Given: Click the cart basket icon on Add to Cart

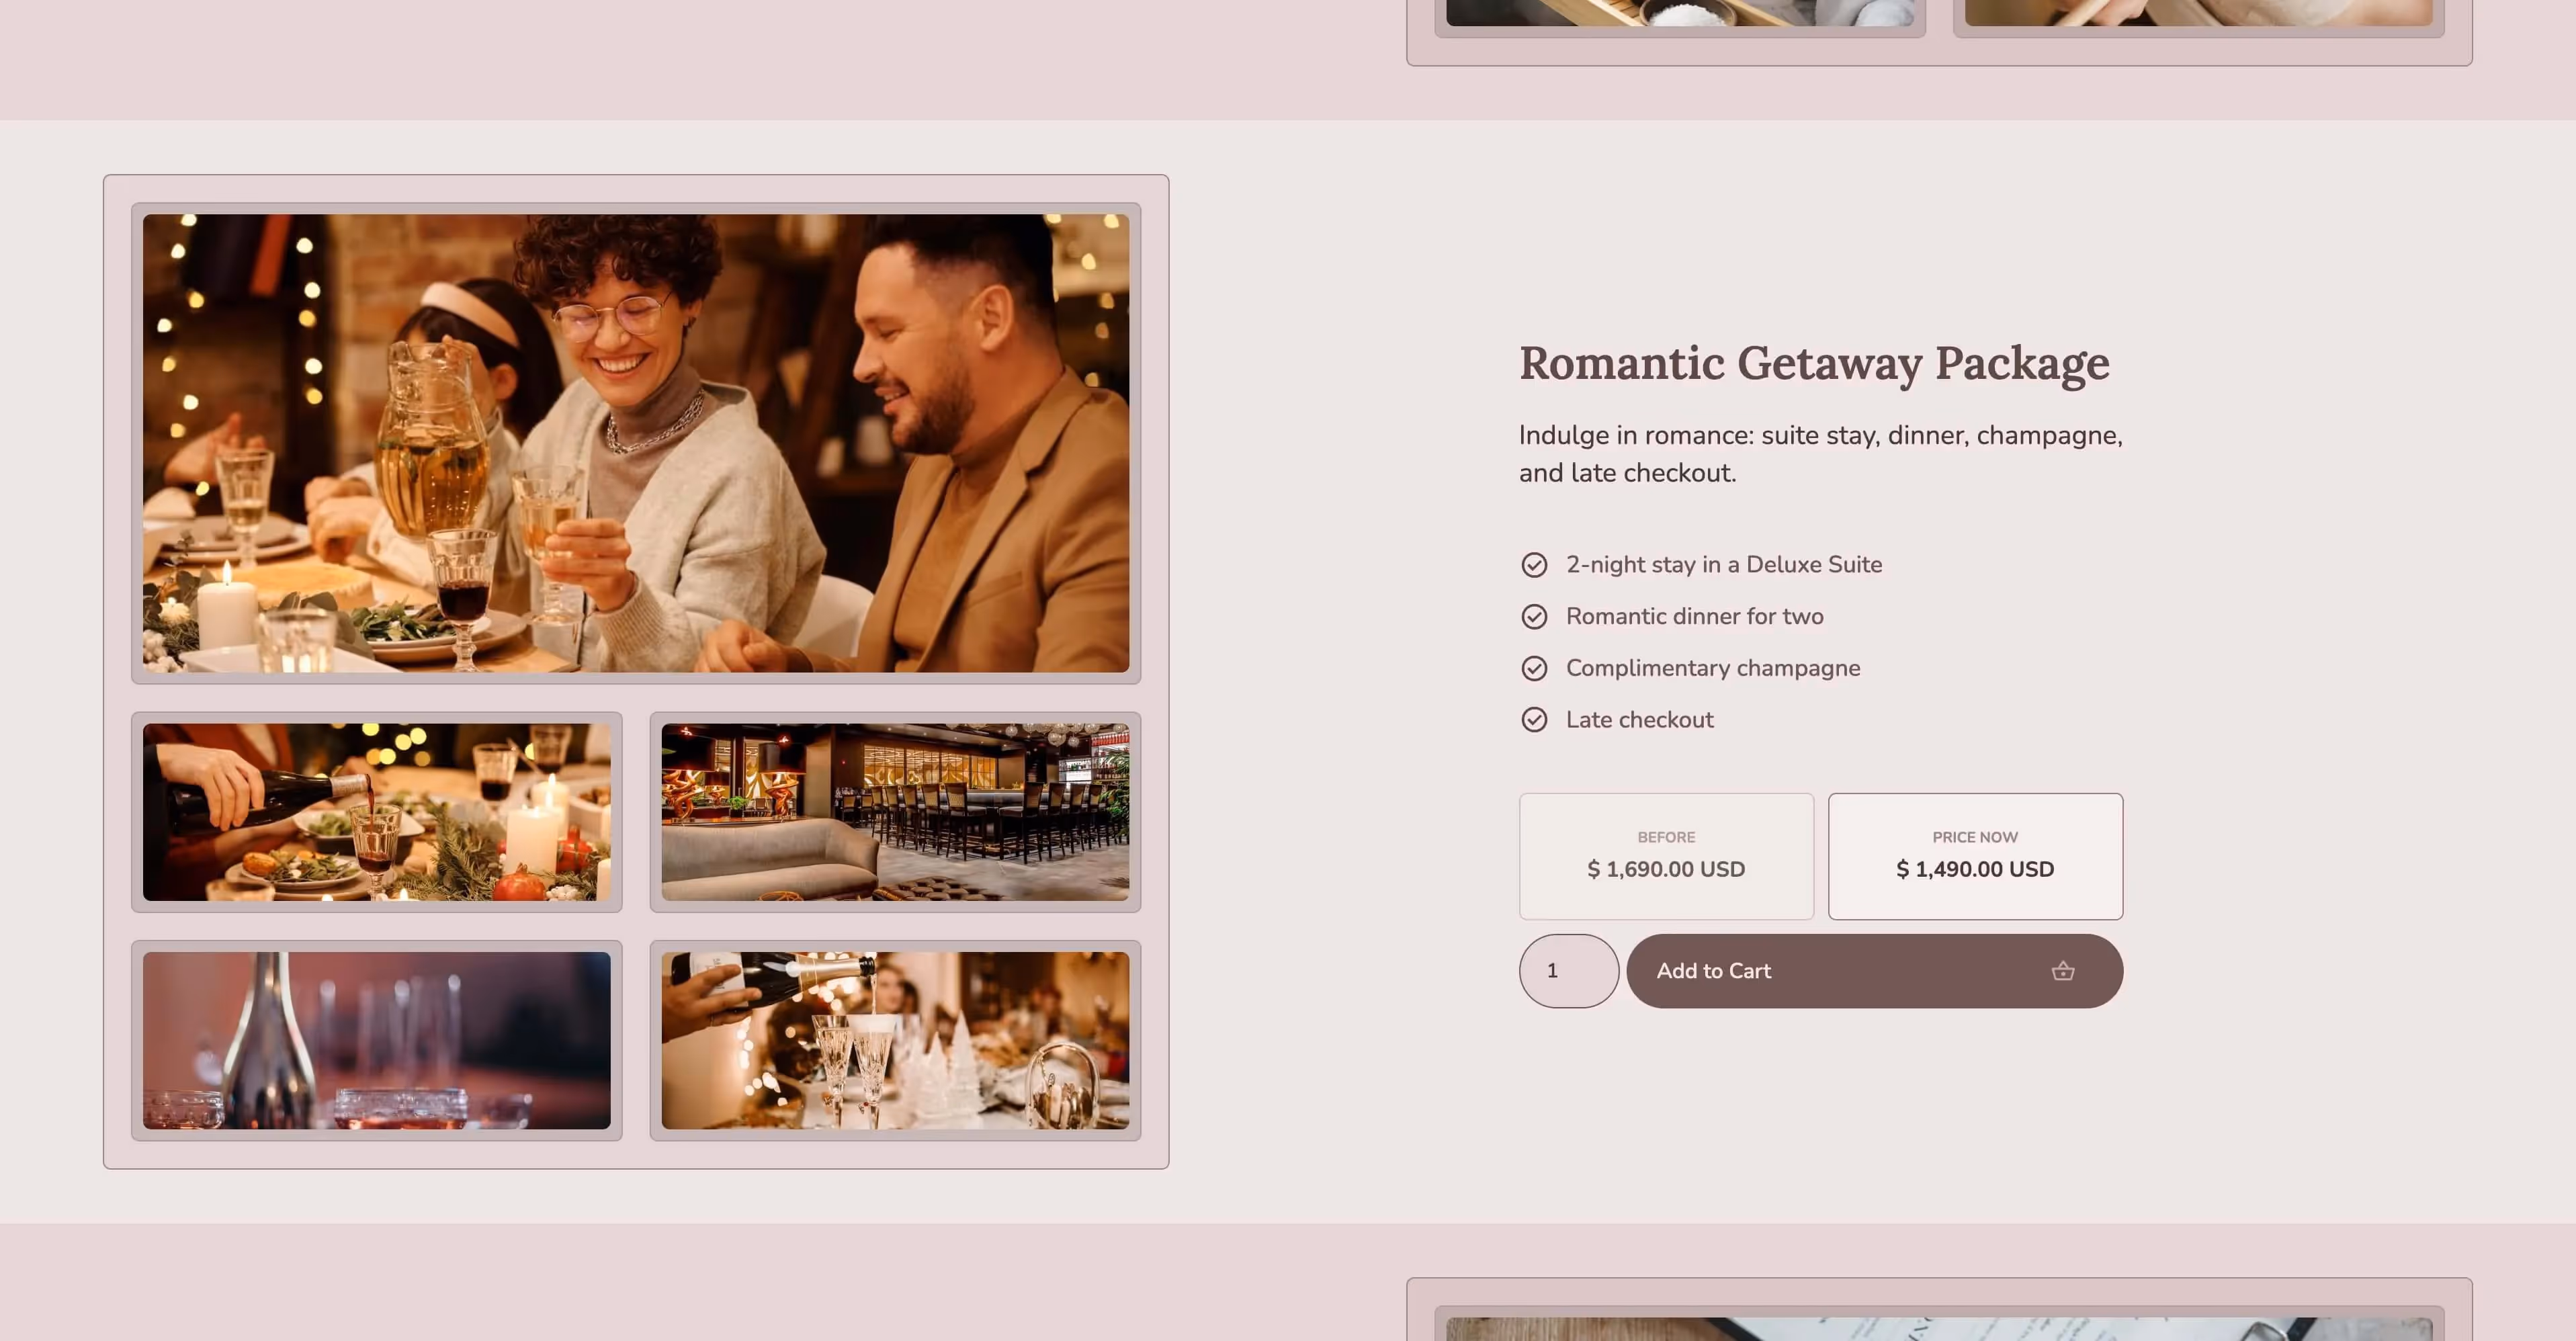Looking at the screenshot, I should tap(2063, 970).
